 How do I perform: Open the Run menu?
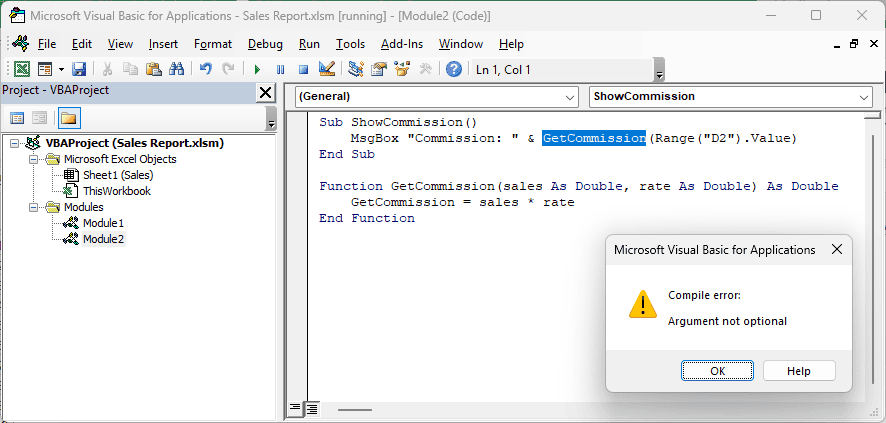point(309,44)
